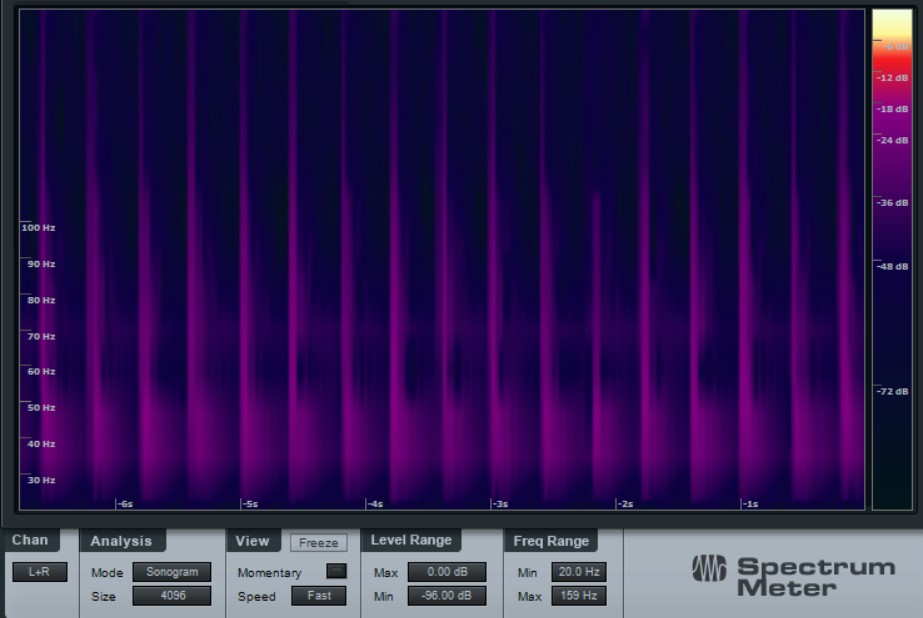Click the 90 Hz frequency label
Image resolution: width=923 pixels, height=618 pixels.
(41, 264)
